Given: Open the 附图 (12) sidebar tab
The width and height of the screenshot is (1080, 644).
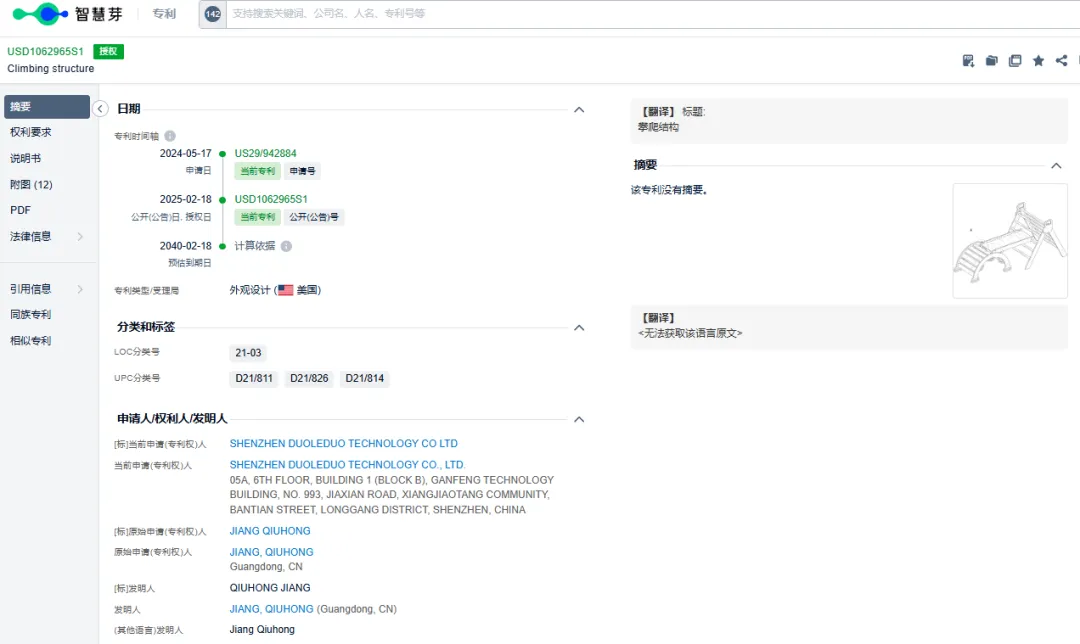Looking at the screenshot, I should pyautogui.click(x=31, y=185).
